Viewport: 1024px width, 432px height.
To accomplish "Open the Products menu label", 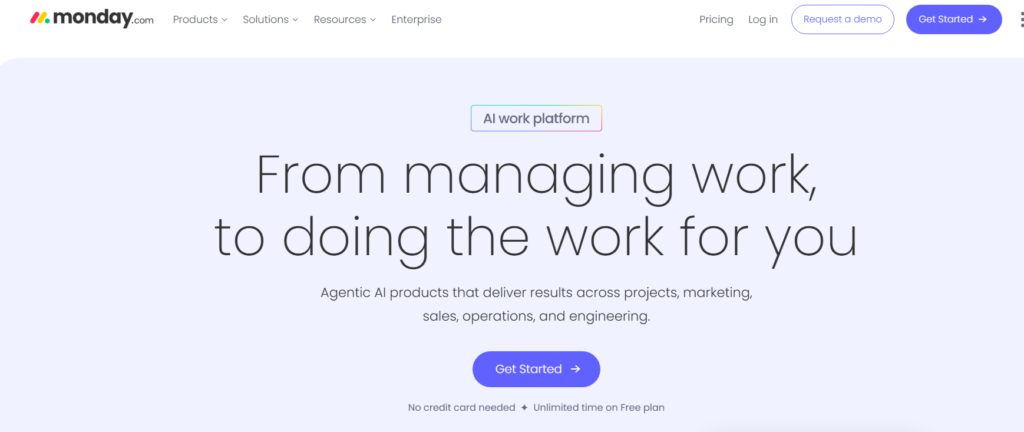I will (x=195, y=19).
